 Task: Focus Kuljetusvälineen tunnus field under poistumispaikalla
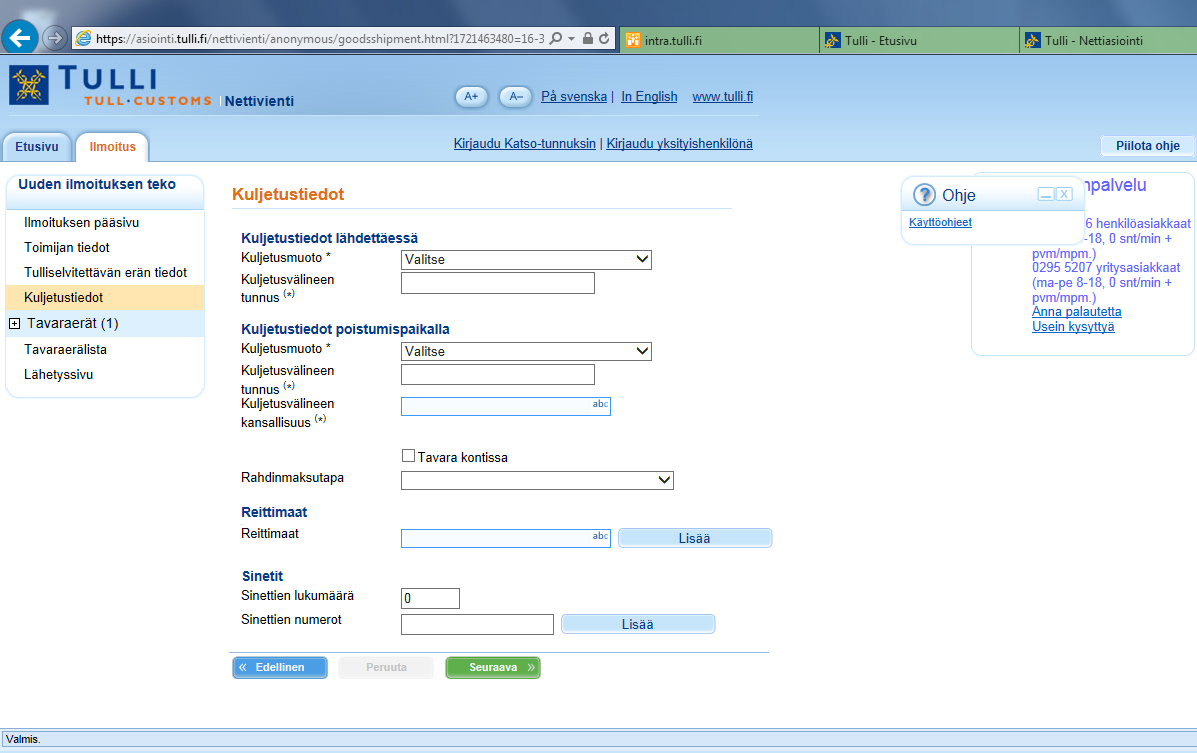[x=498, y=374]
